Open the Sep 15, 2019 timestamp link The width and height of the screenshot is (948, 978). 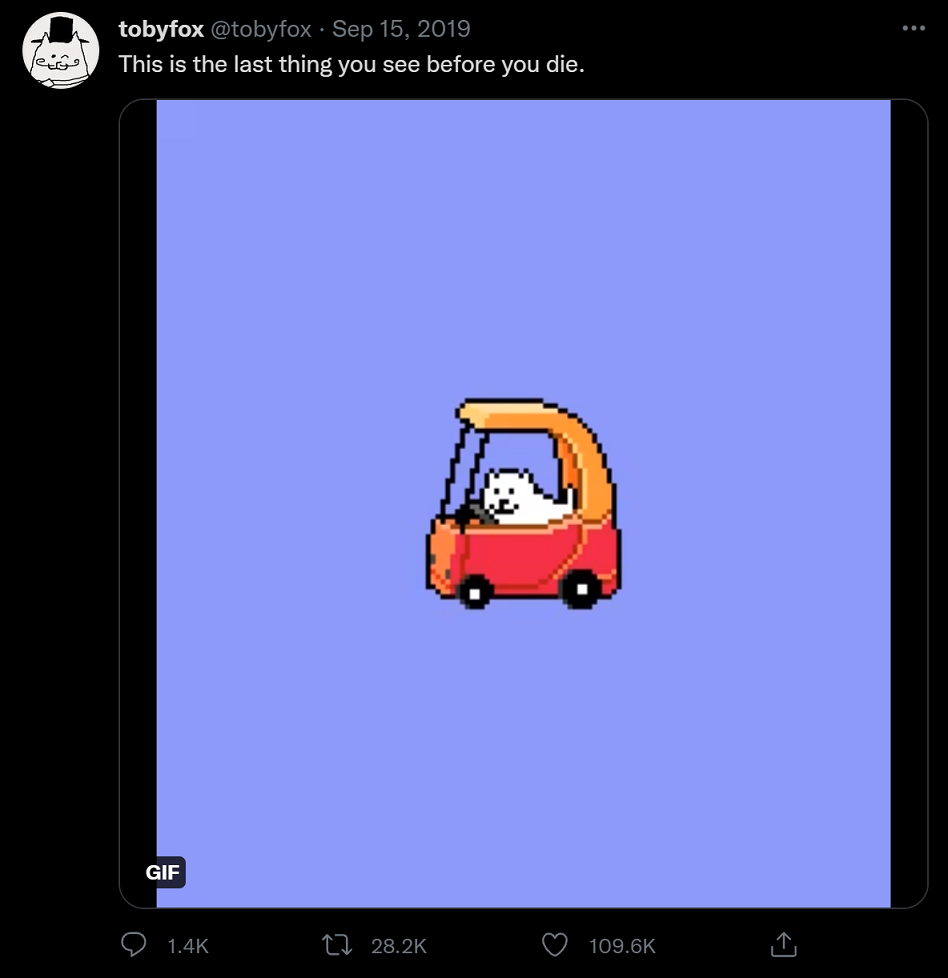tap(401, 29)
